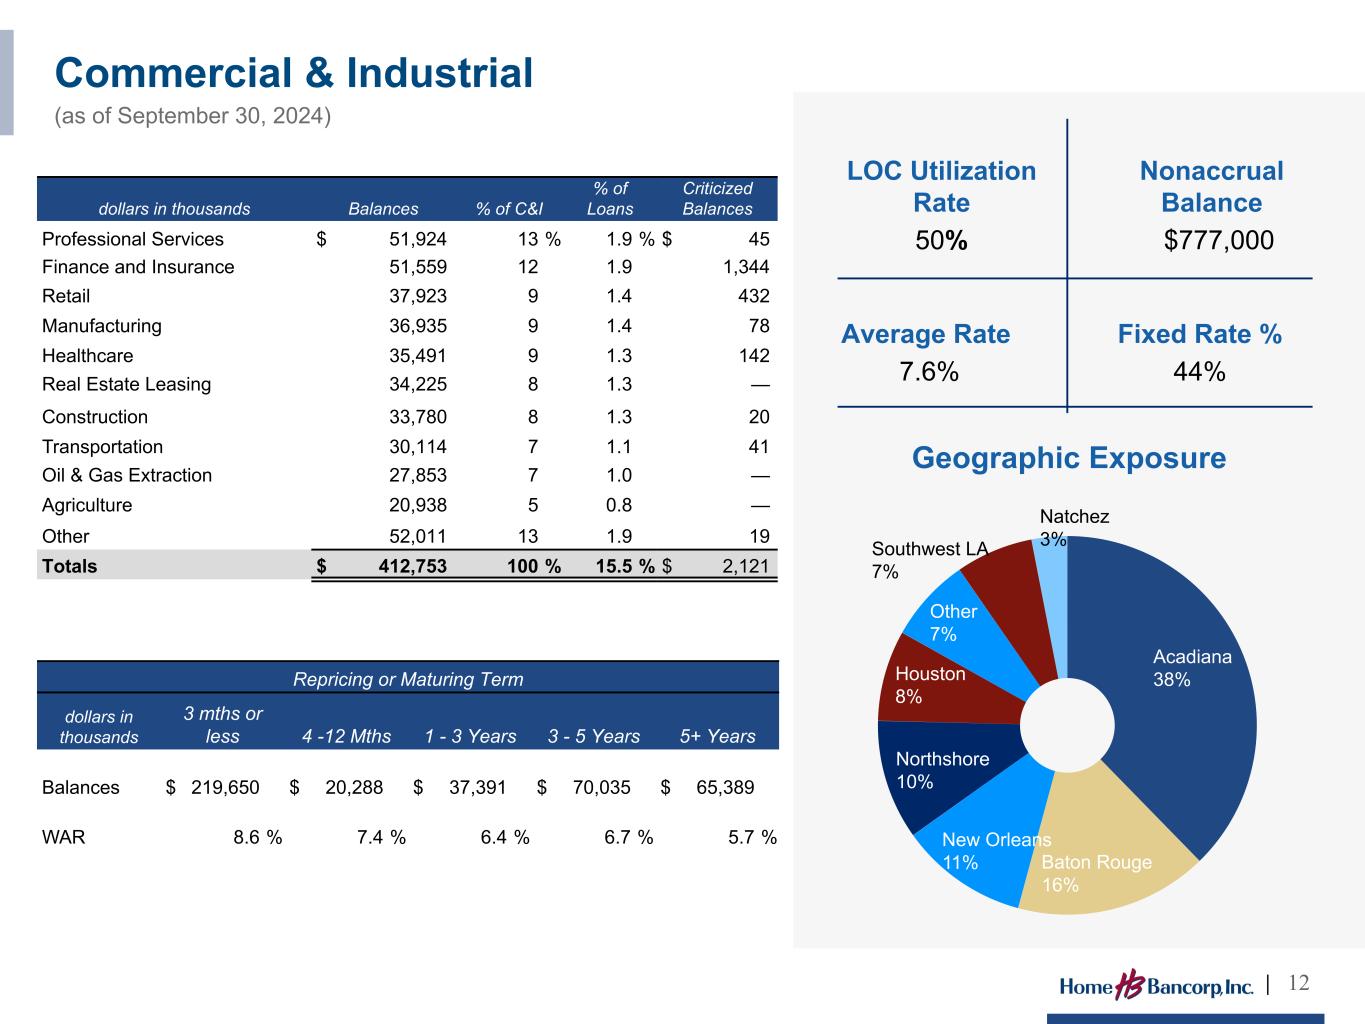Click the Totals balance value 412,753
1365x1024 pixels.
(412, 567)
